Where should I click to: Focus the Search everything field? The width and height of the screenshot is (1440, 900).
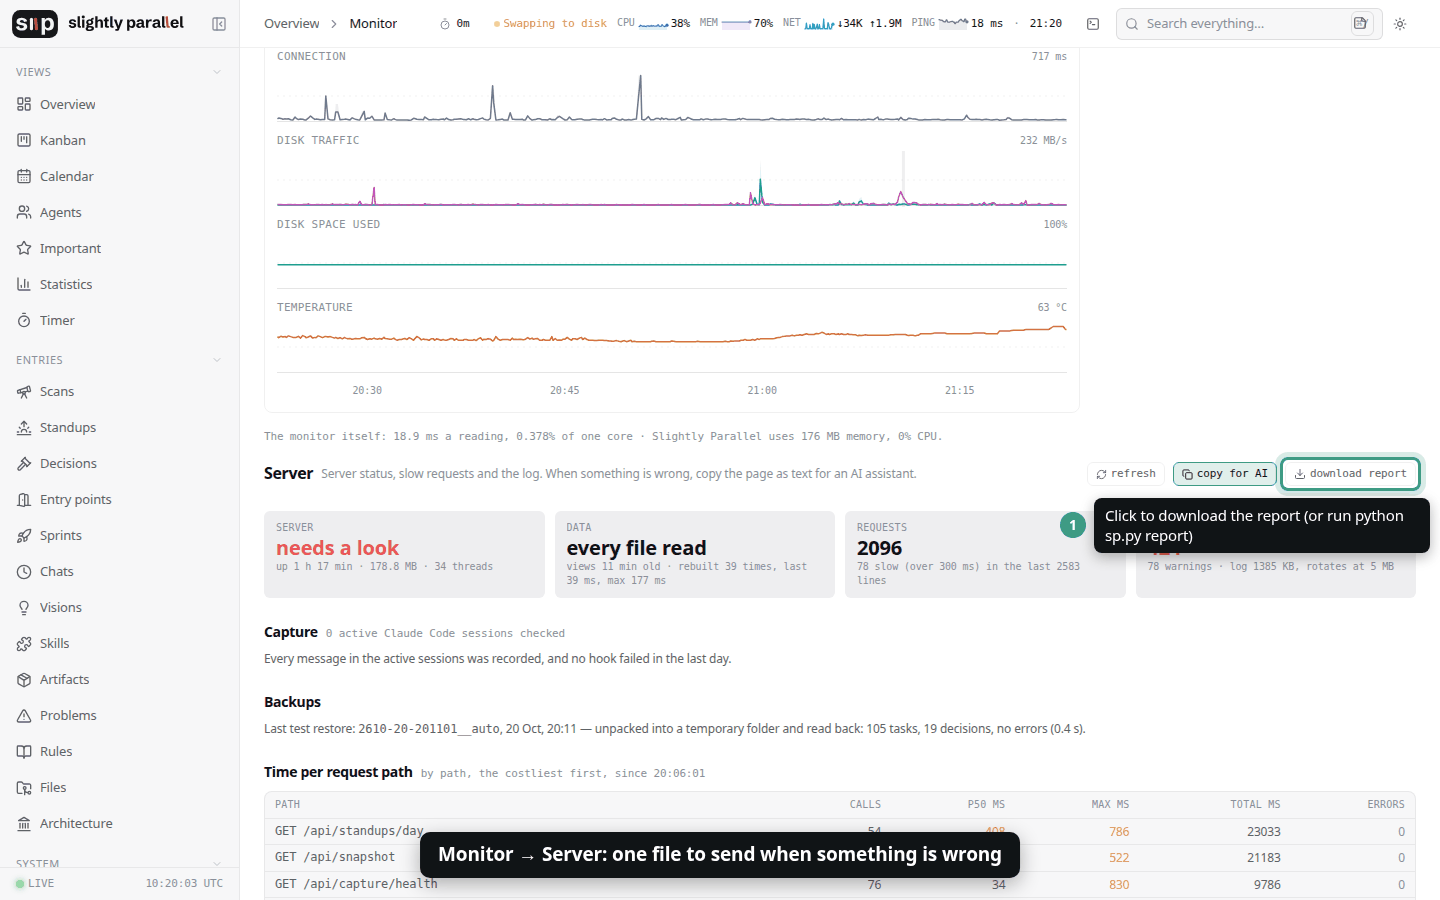[1249, 24]
